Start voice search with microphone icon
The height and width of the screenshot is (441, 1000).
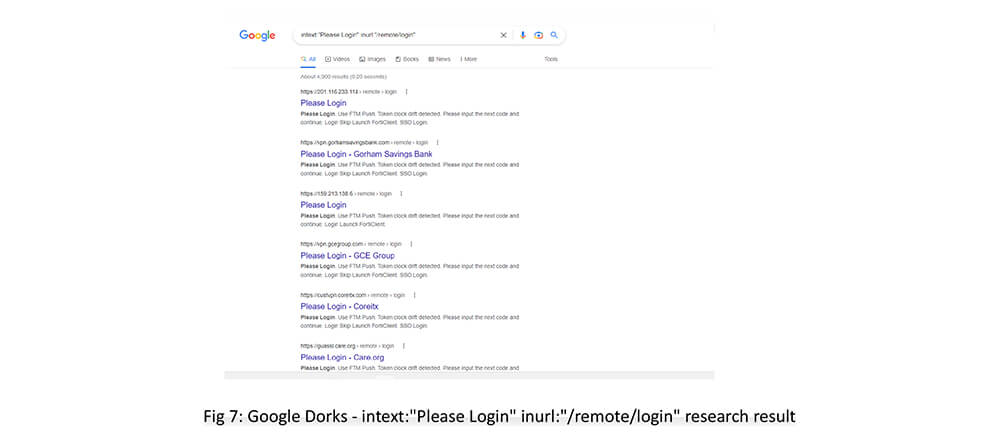522,35
